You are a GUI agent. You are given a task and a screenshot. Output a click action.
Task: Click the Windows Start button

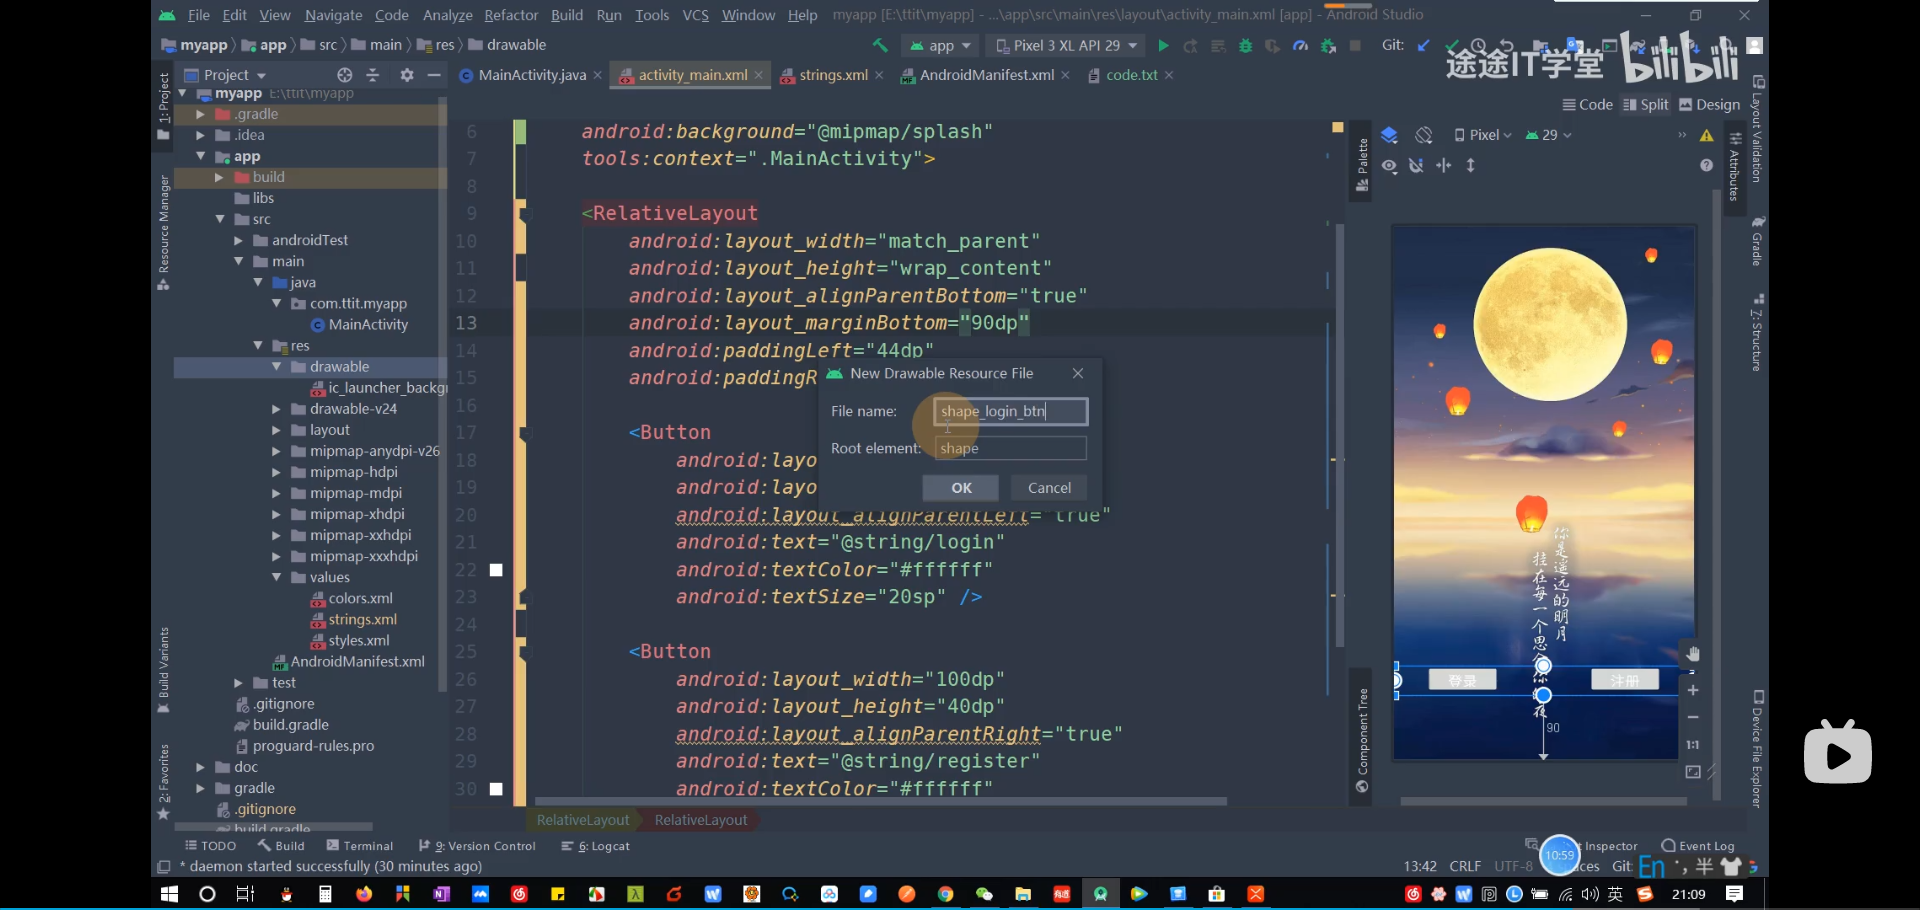tap(169, 894)
